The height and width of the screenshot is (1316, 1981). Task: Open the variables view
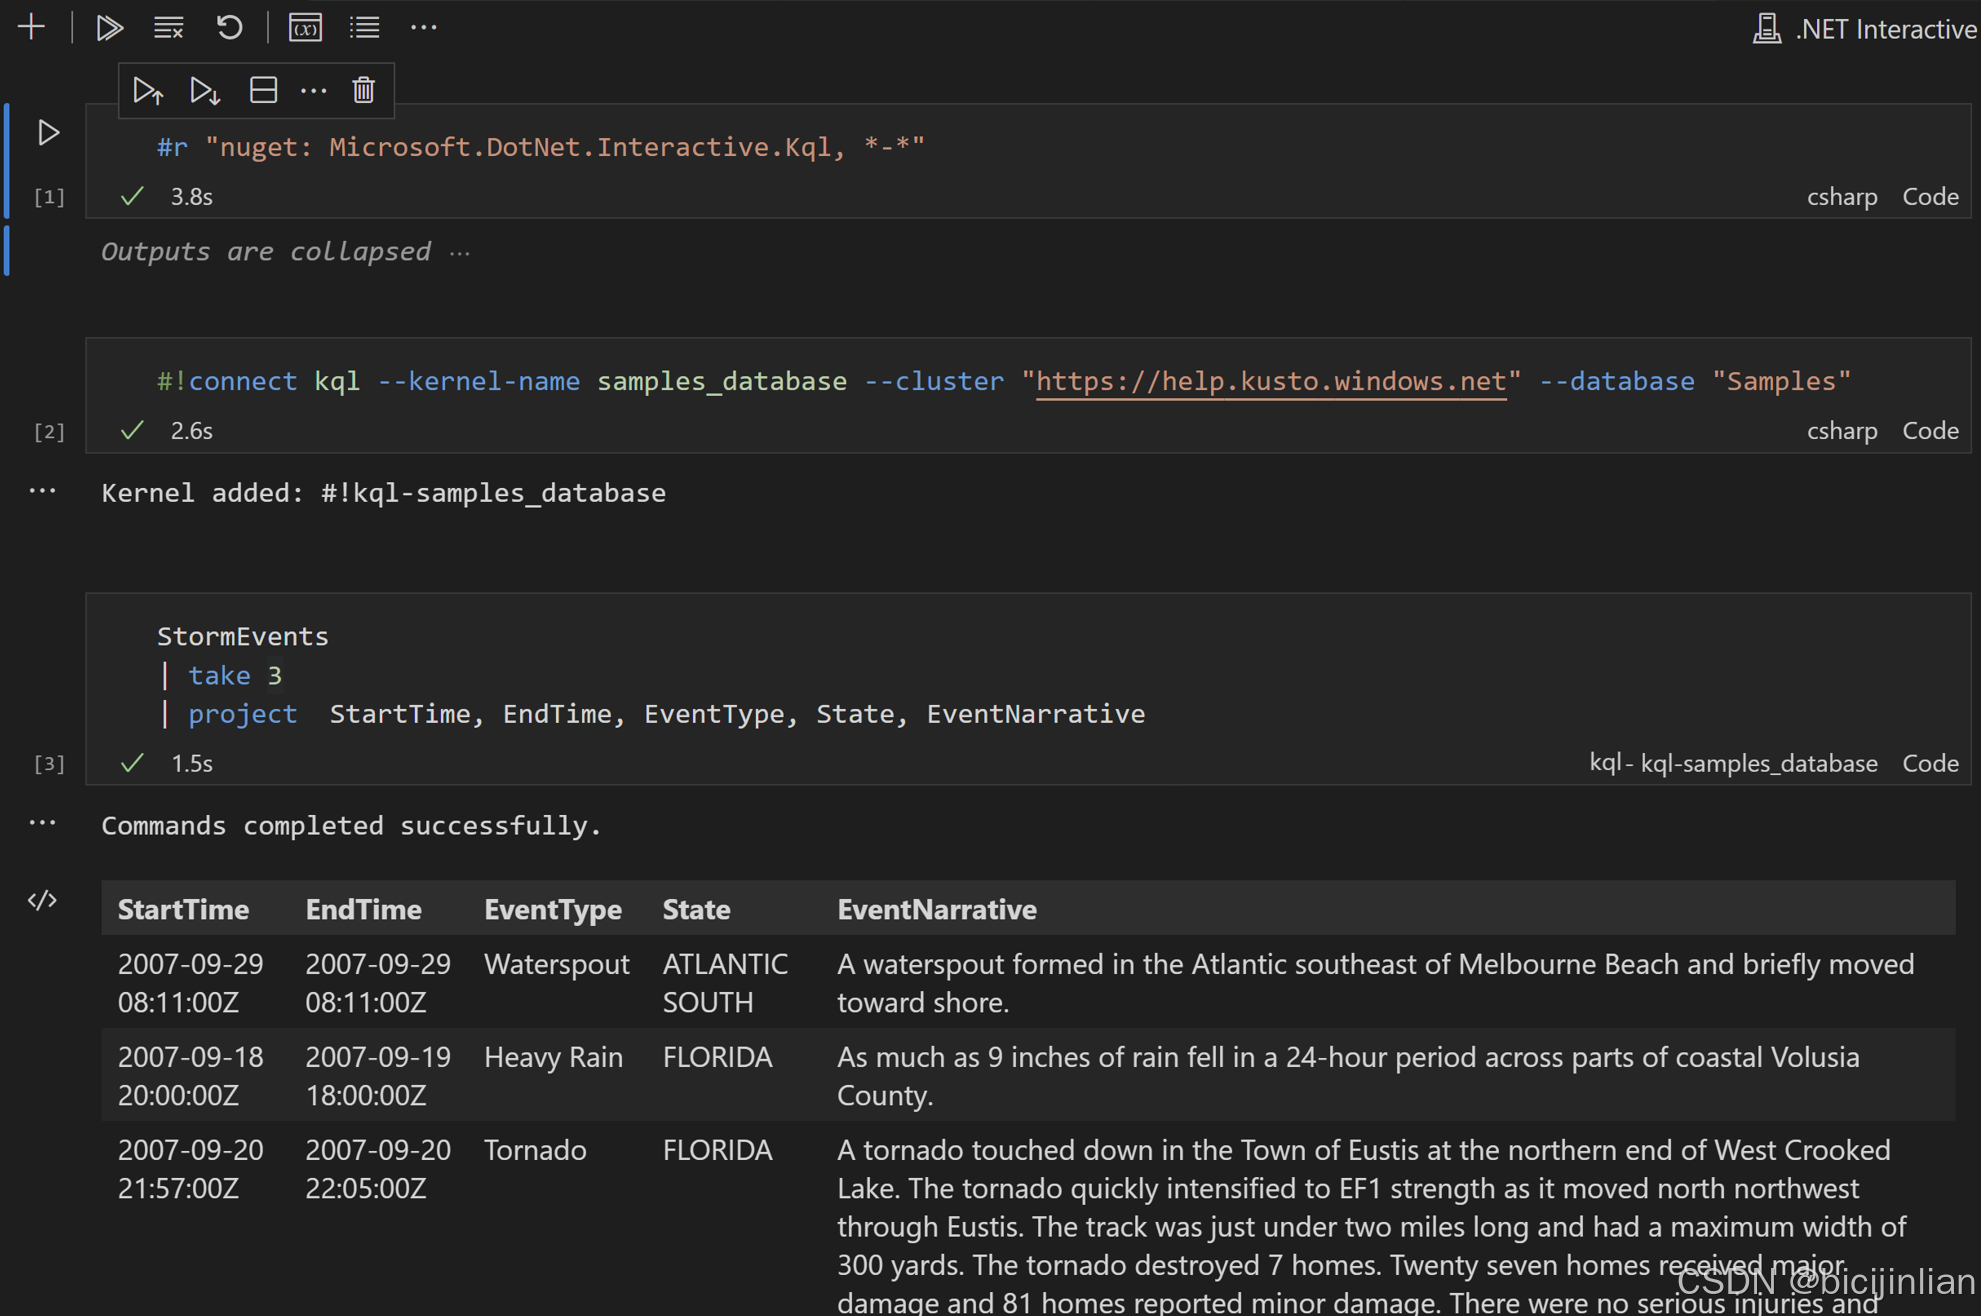[305, 27]
